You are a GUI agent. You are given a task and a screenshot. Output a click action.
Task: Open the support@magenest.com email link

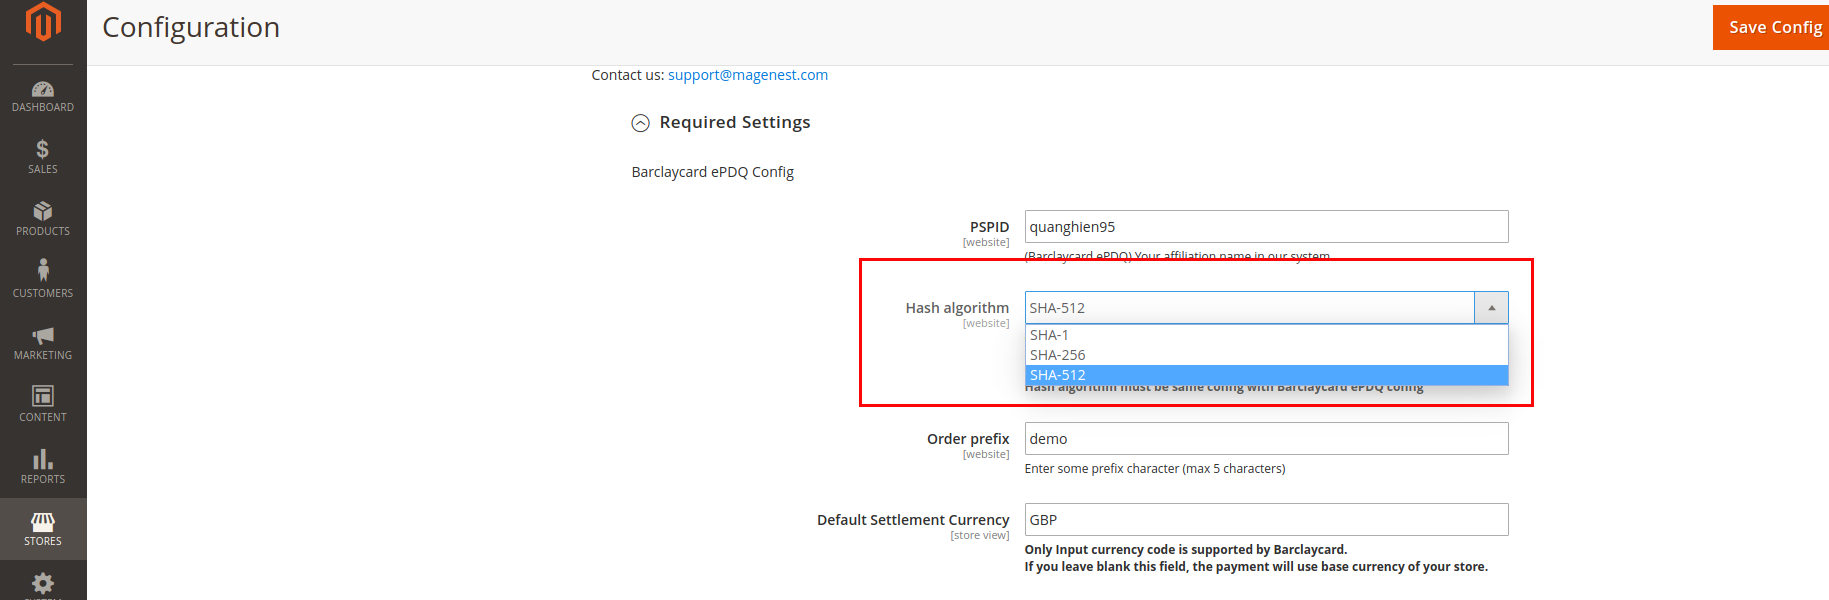point(747,75)
